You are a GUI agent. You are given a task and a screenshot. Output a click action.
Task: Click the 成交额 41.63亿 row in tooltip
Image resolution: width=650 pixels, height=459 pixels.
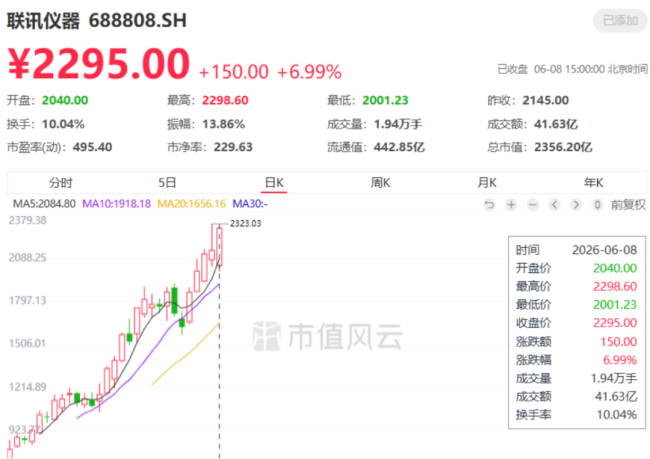(x=576, y=396)
